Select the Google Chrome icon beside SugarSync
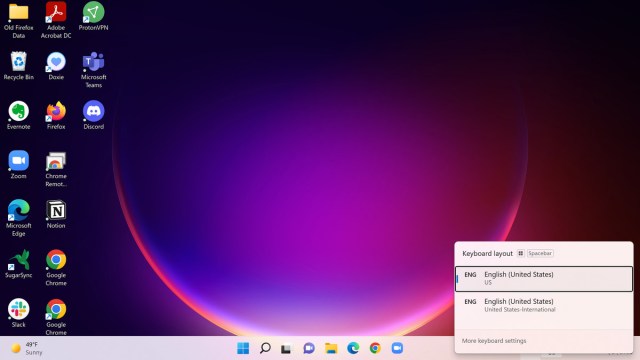640x360 pixels. coord(56,268)
